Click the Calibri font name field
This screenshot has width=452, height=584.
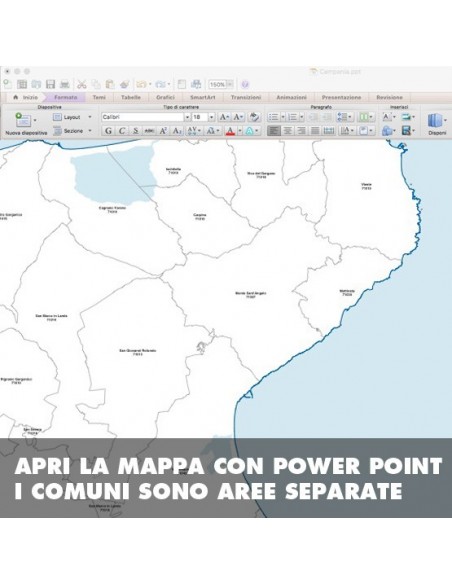click(143, 117)
